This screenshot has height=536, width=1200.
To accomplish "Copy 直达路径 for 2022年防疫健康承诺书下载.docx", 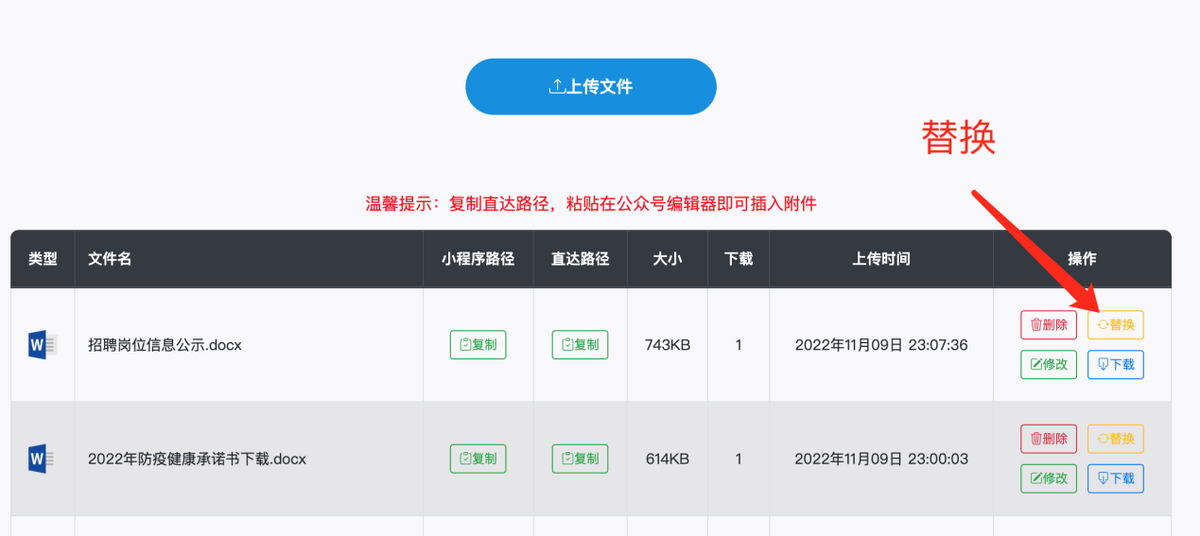I will click(x=580, y=459).
